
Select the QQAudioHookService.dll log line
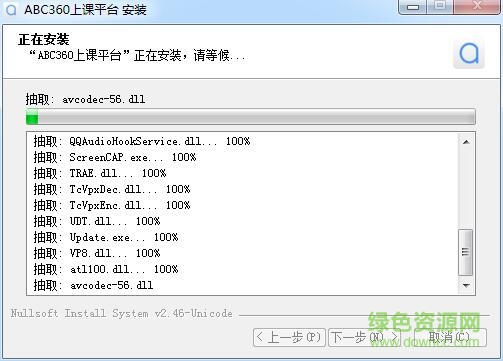point(142,141)
